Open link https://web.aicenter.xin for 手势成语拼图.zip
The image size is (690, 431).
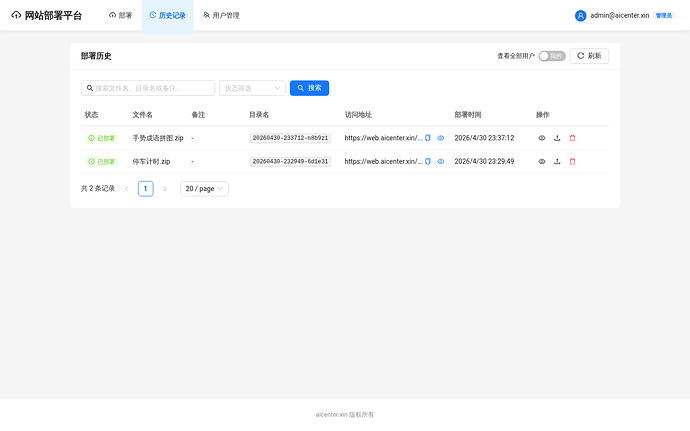point(383,138)
